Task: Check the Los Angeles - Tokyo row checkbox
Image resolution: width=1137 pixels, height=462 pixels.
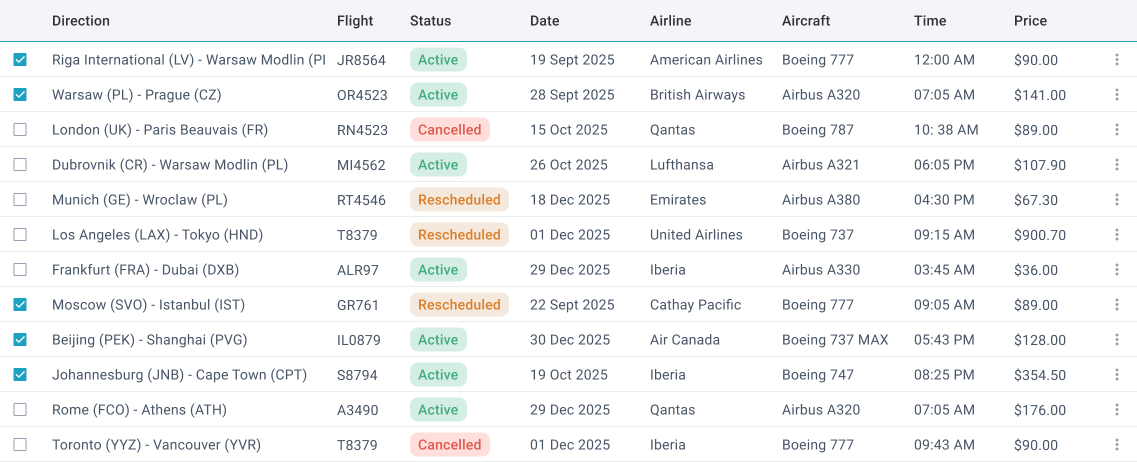Action: tap(20, 234)
